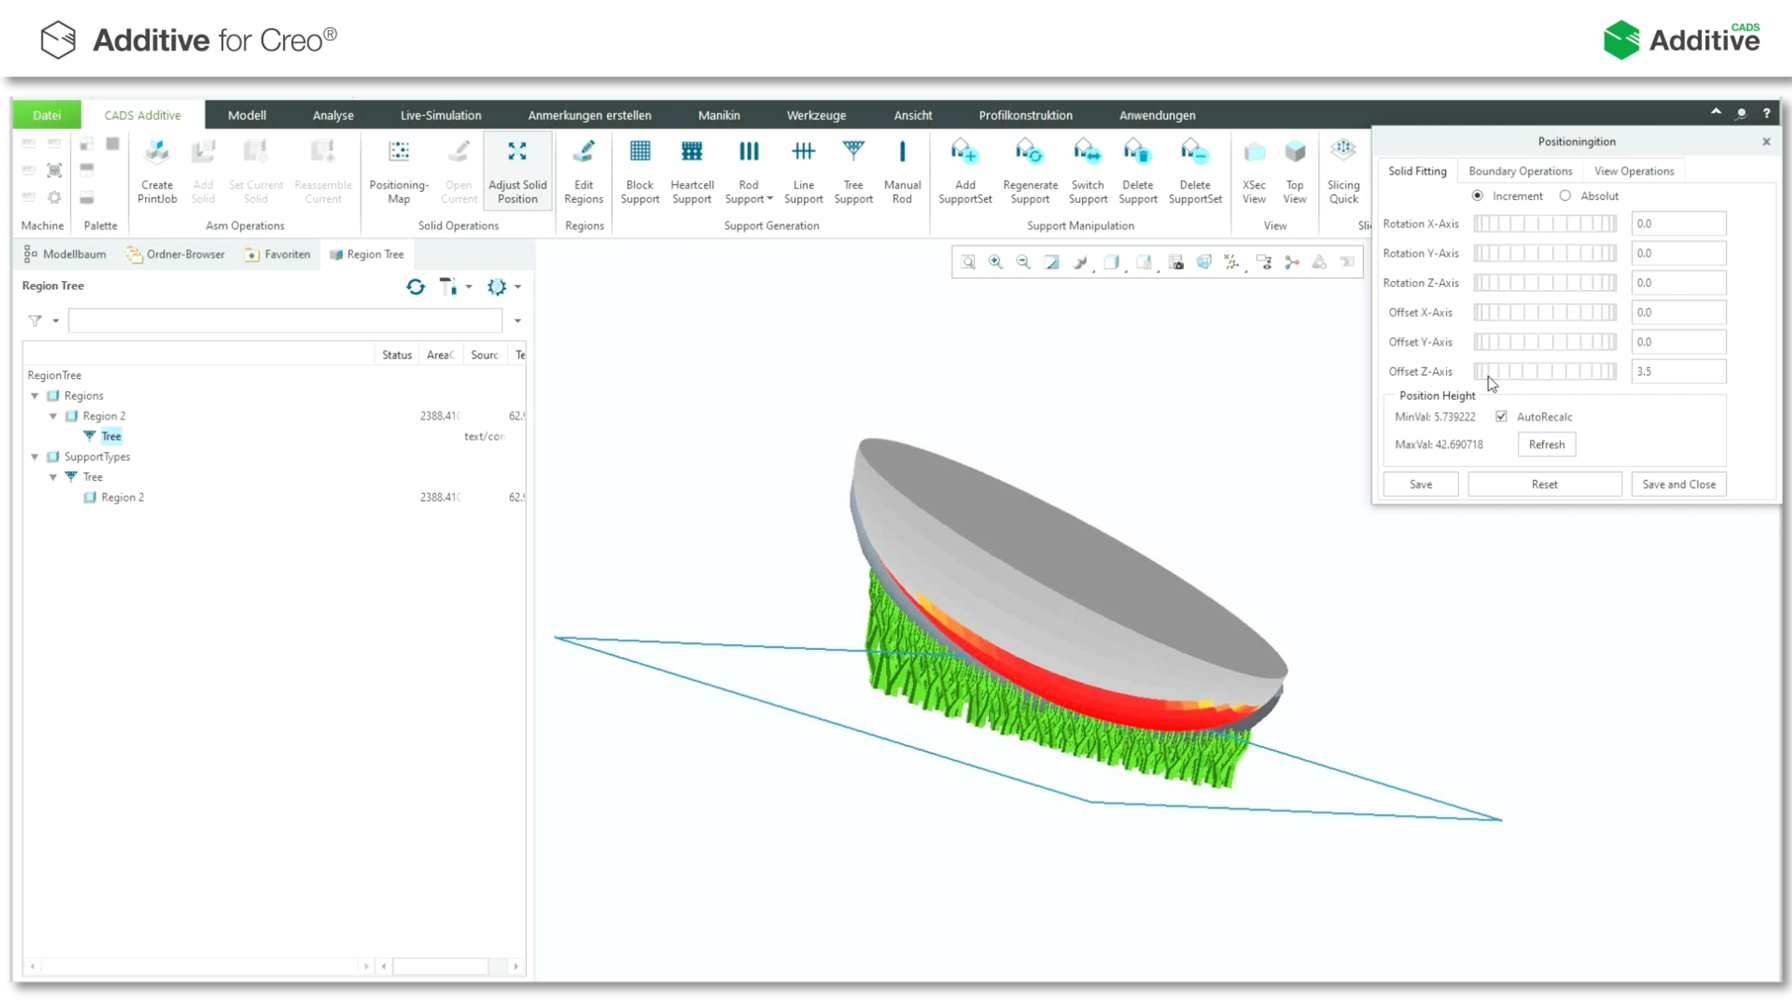
Task: Switch to the Modell ribbon tab
Action: pos(247,115)
